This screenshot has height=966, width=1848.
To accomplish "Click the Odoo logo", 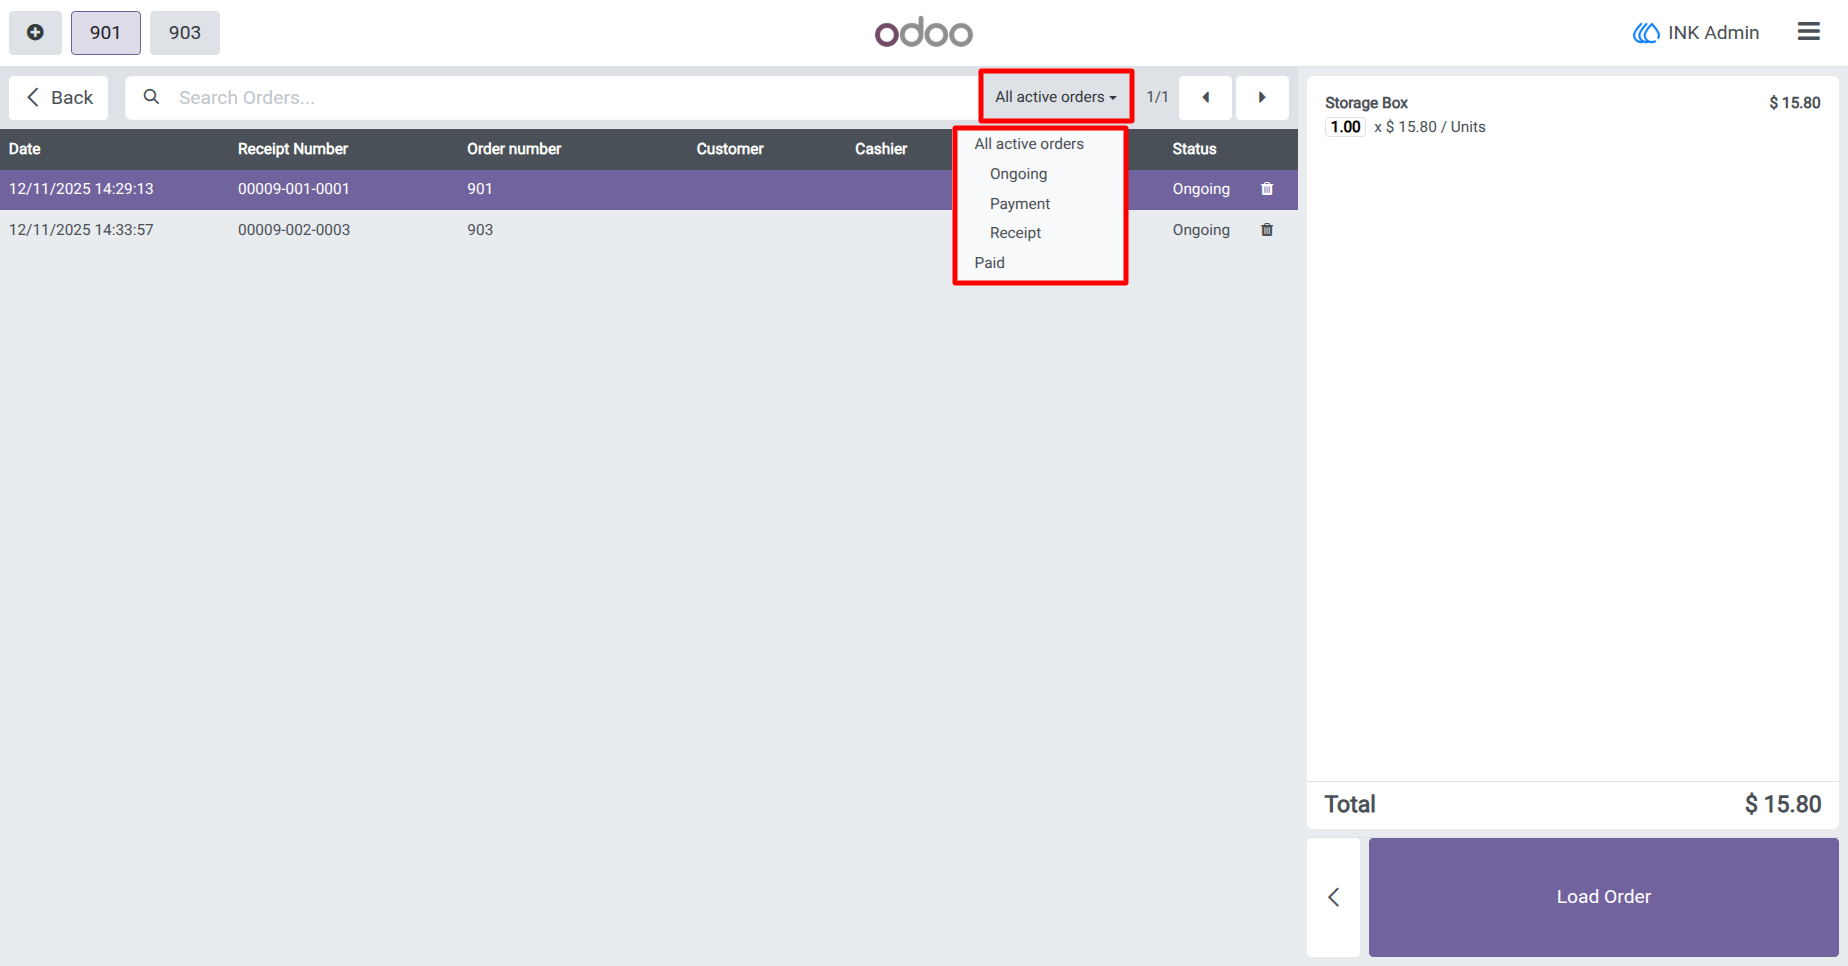I will pos(924,33).
